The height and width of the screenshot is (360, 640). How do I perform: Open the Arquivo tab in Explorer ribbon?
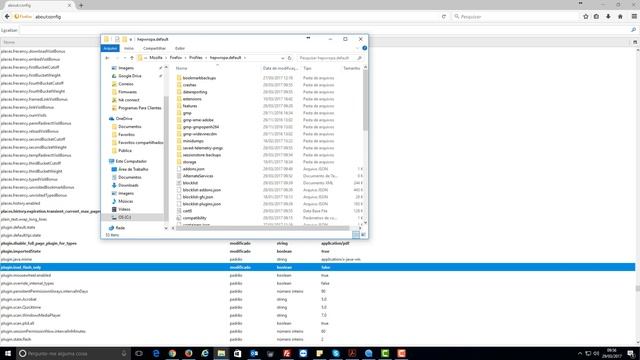click(110, 48)
